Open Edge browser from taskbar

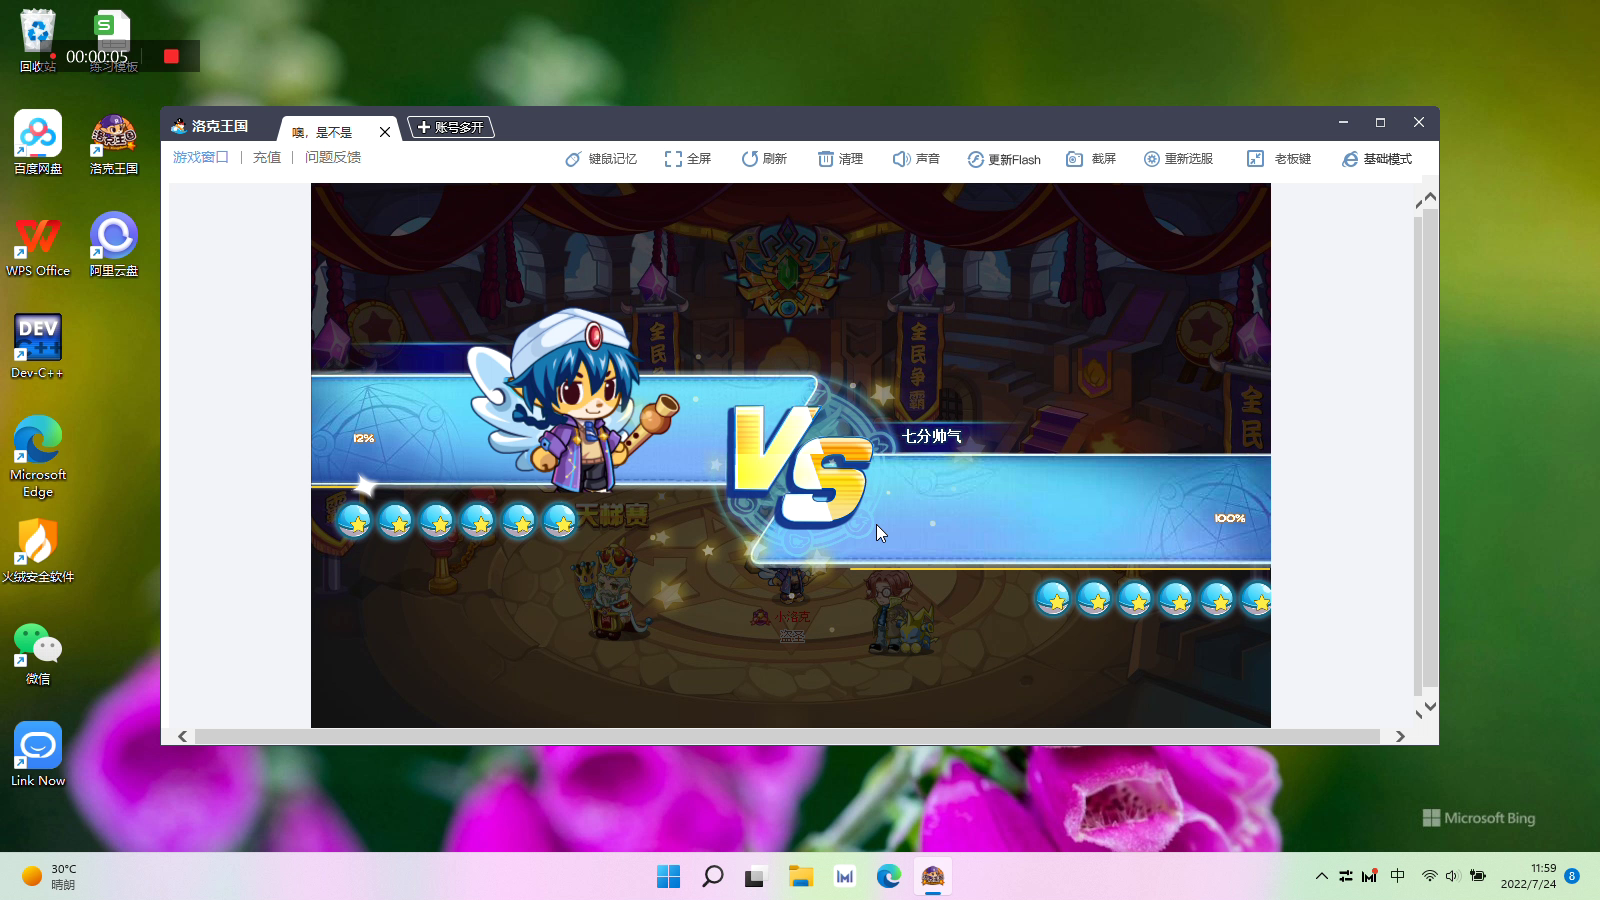coord(888,877)
